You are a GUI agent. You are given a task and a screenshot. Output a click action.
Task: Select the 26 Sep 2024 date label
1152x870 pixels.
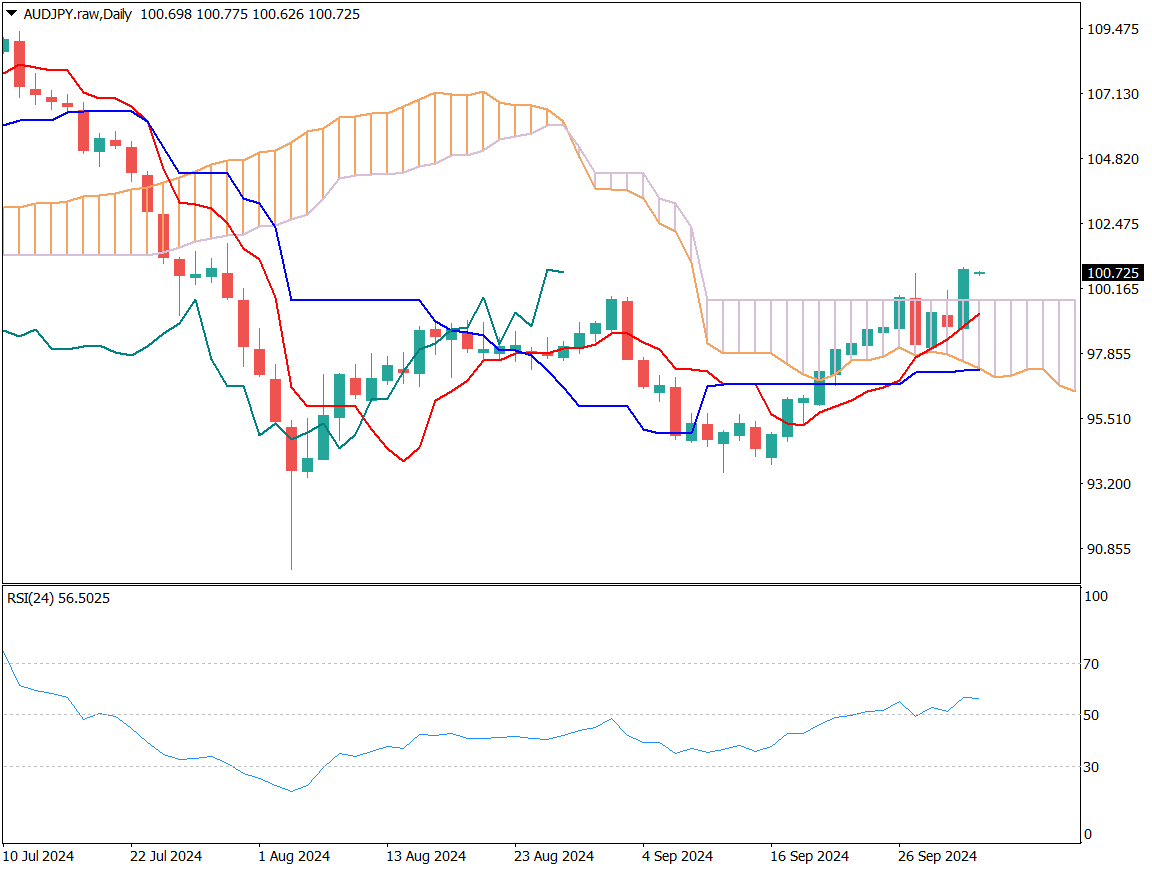click(x=938, y=856)
